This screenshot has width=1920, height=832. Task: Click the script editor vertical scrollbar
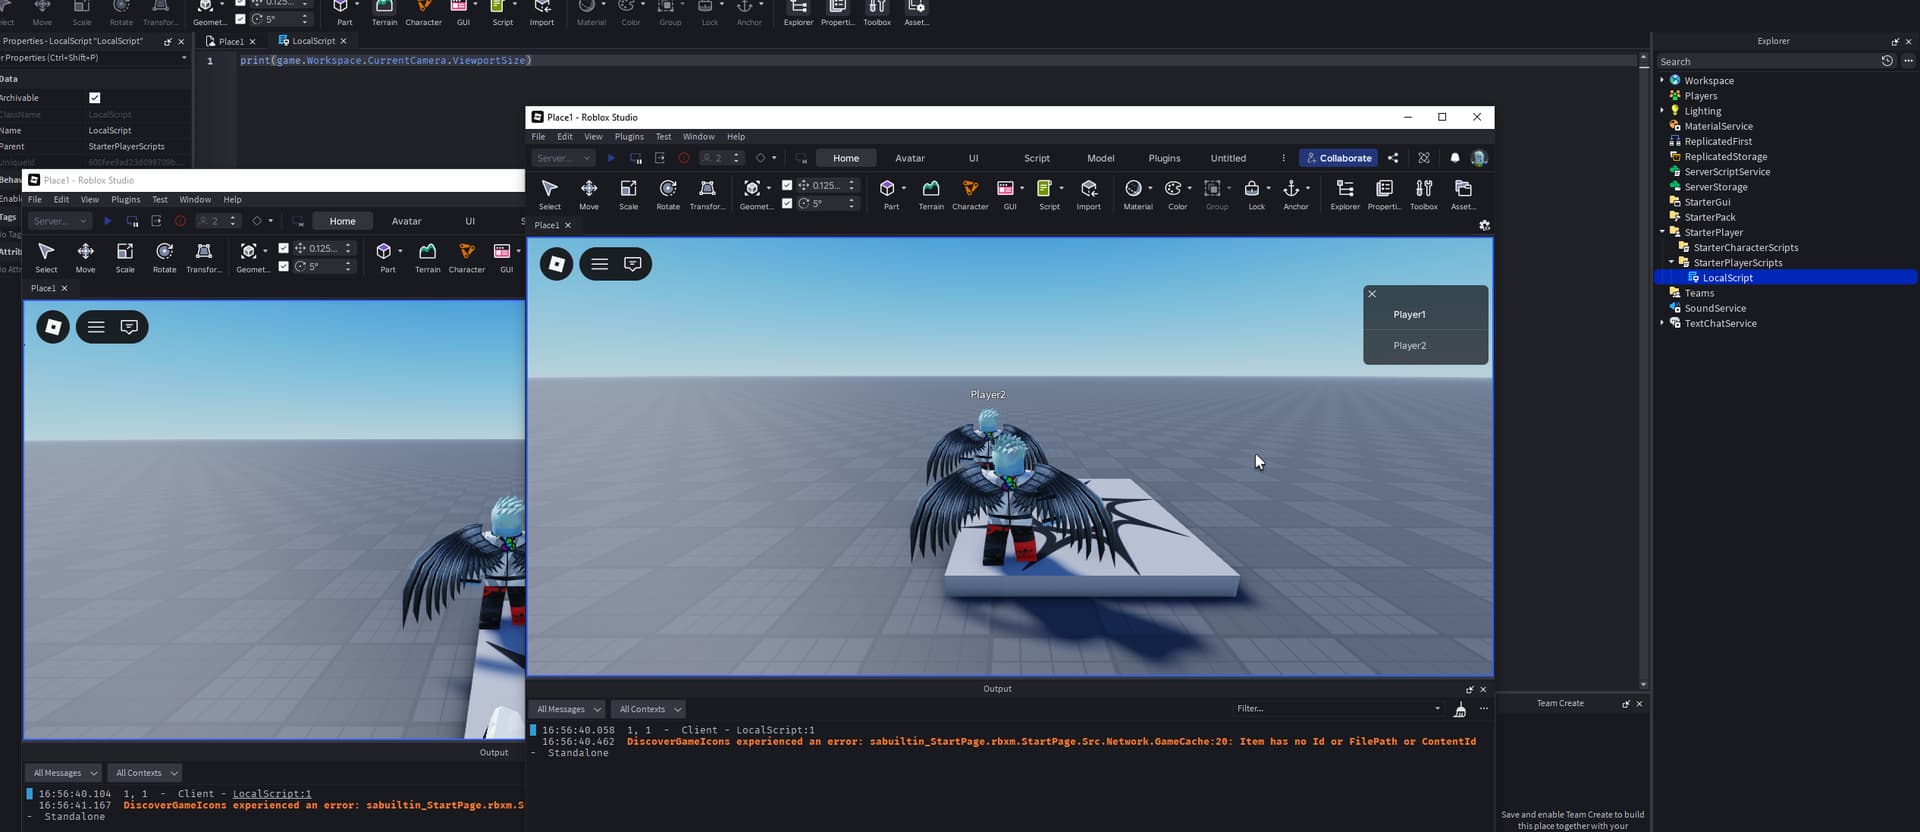click(x=1643, y=370)
